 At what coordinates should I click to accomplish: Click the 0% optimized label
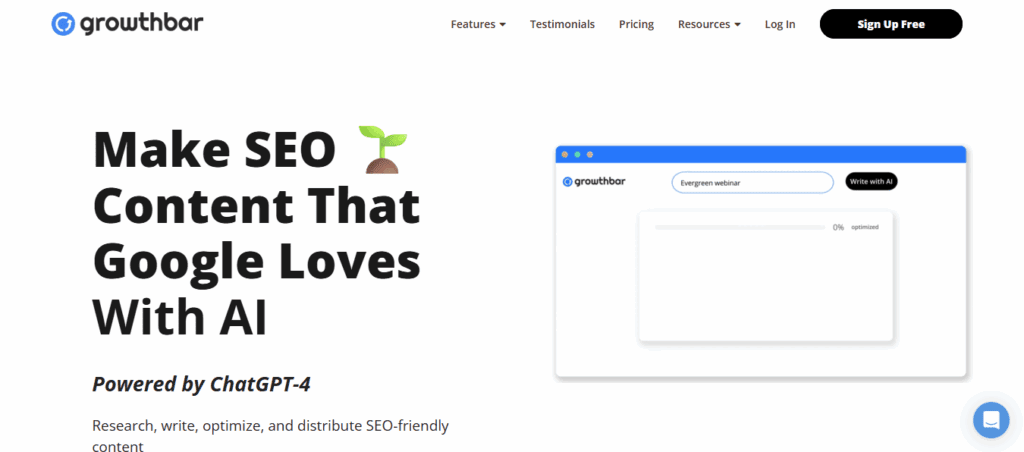(855, 227)
